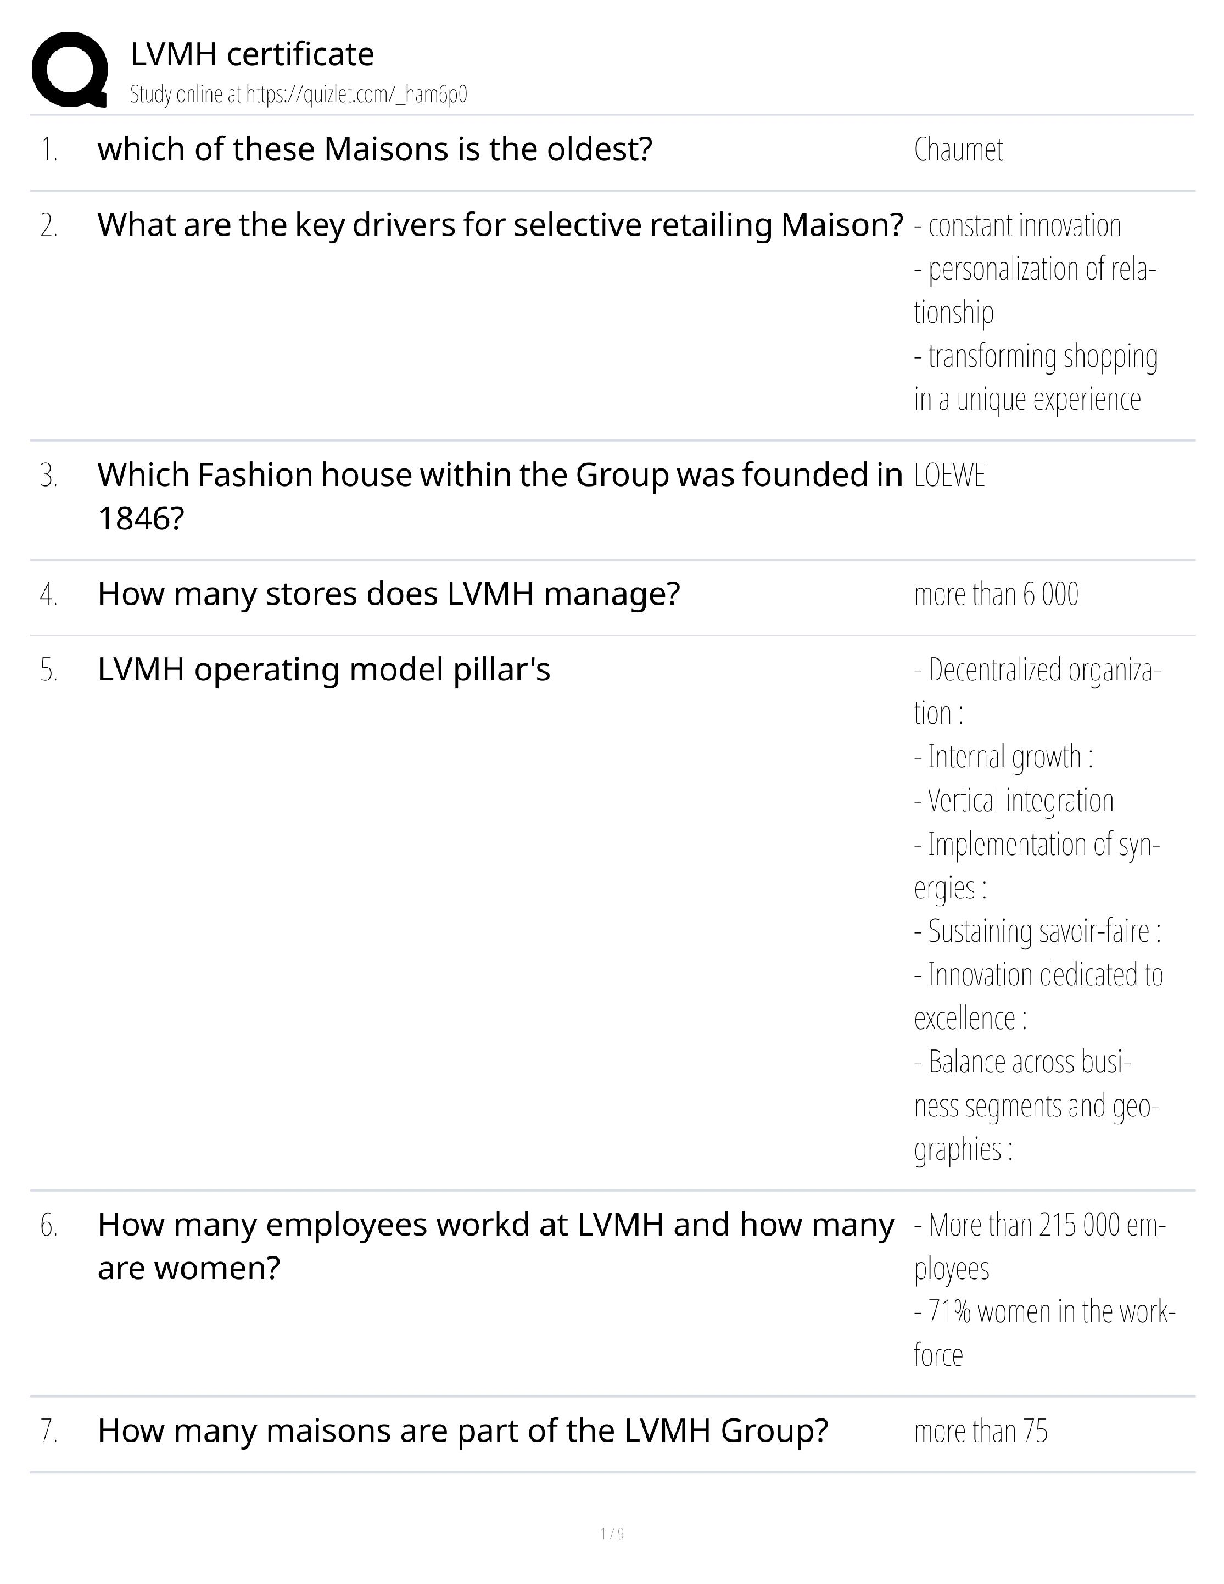Screen dimensions: 1224x1584
Task: Click the constant innovation answer line
Action: 1018,226
